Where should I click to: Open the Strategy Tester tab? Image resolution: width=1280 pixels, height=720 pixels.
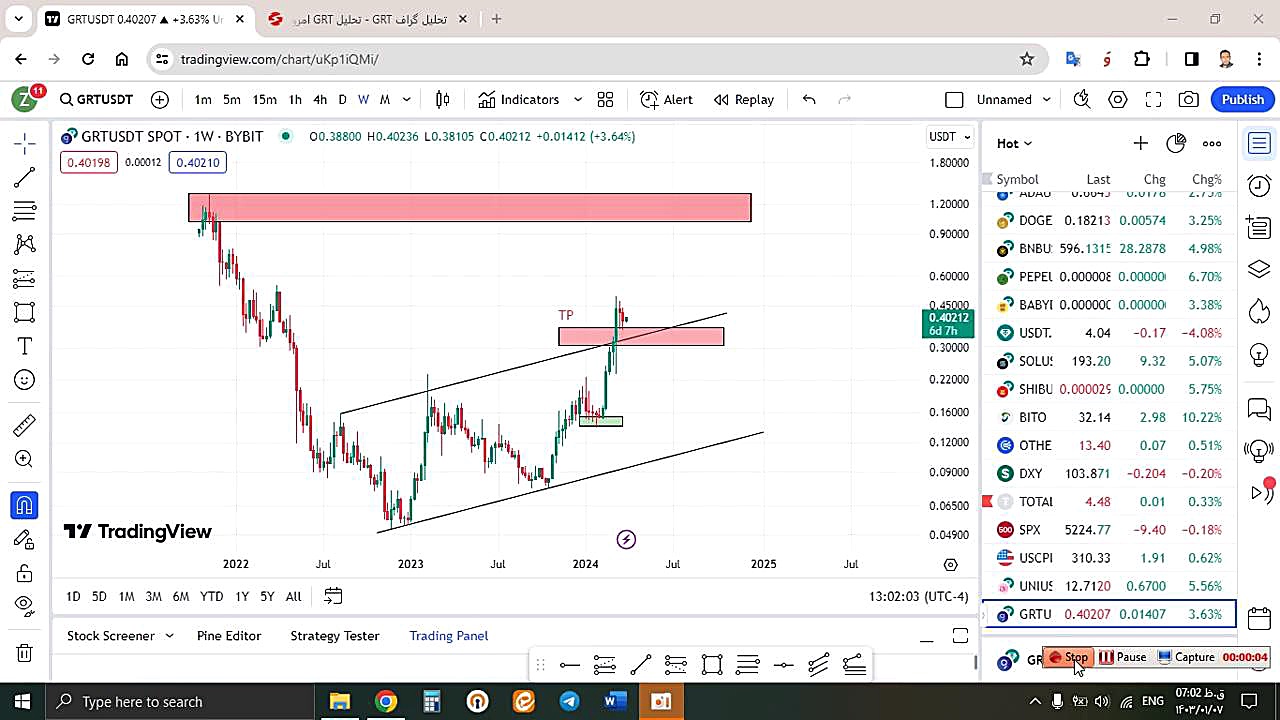[335, 636]
